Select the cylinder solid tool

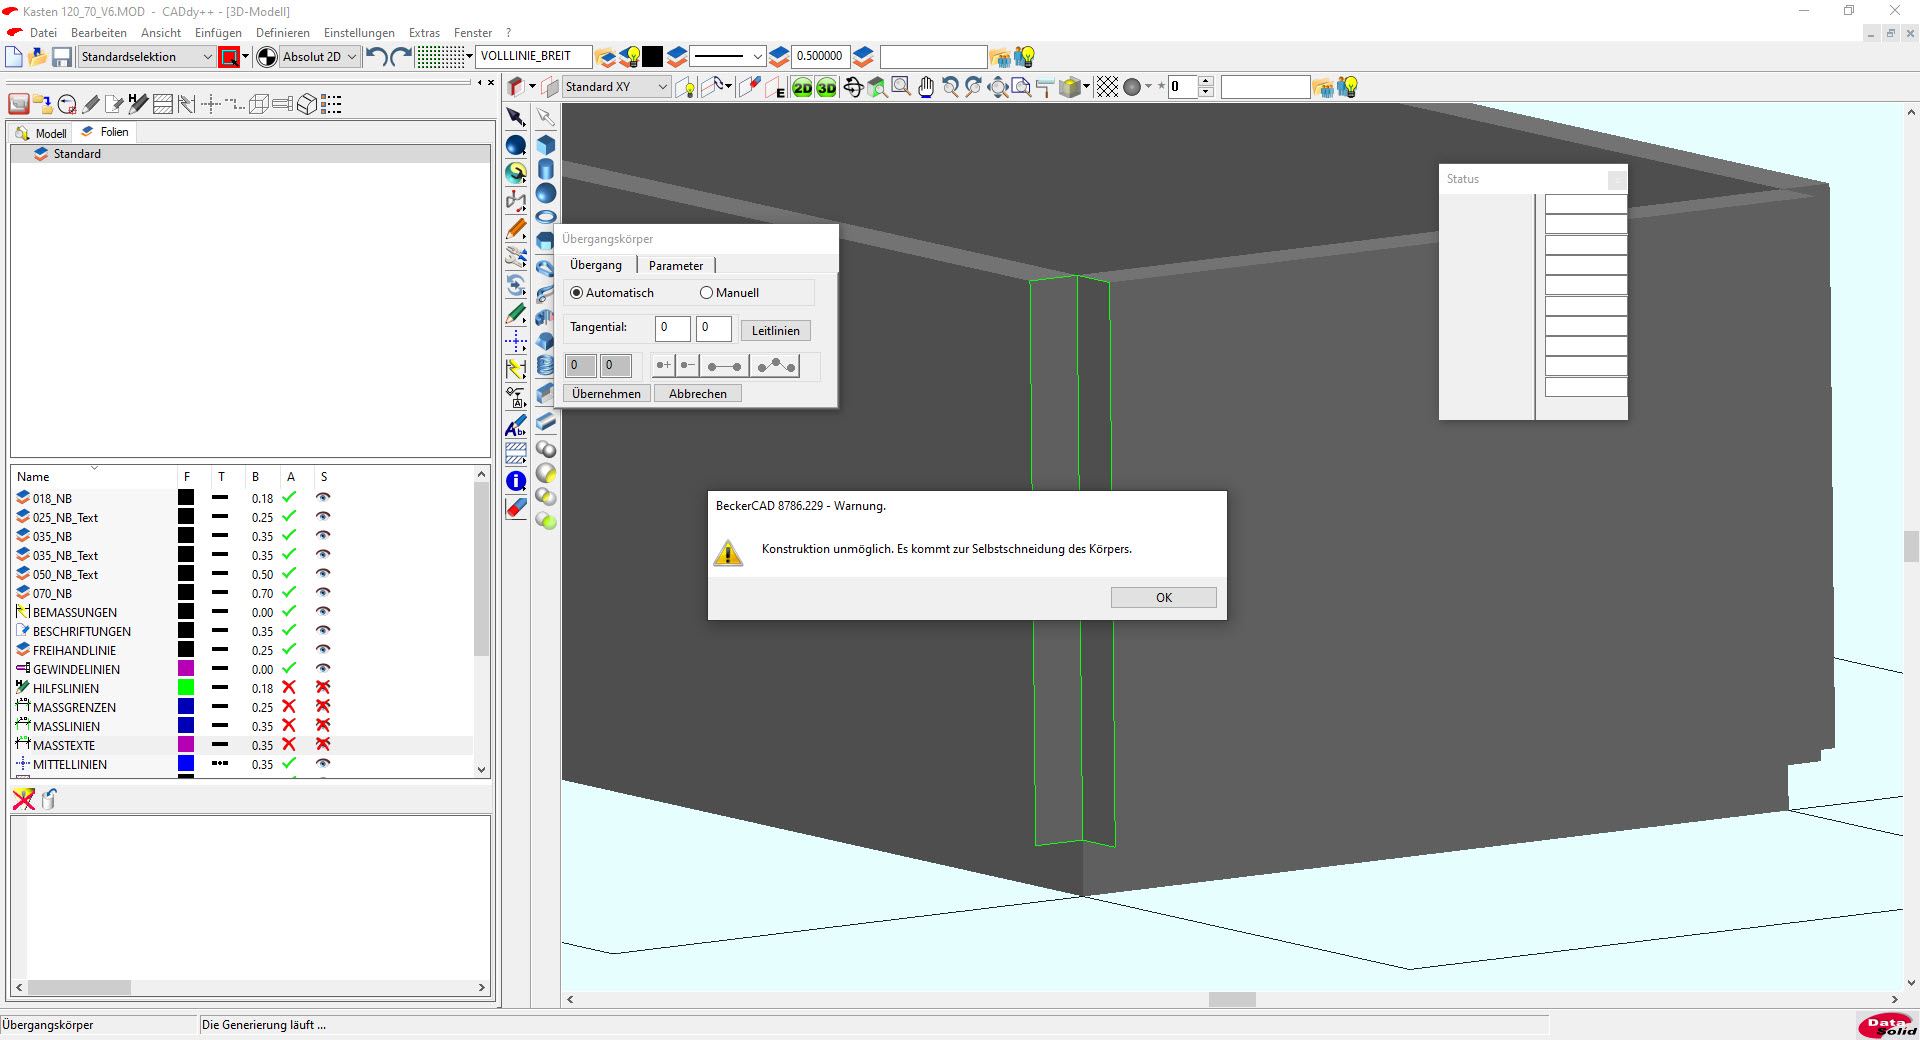coord(545,169)
